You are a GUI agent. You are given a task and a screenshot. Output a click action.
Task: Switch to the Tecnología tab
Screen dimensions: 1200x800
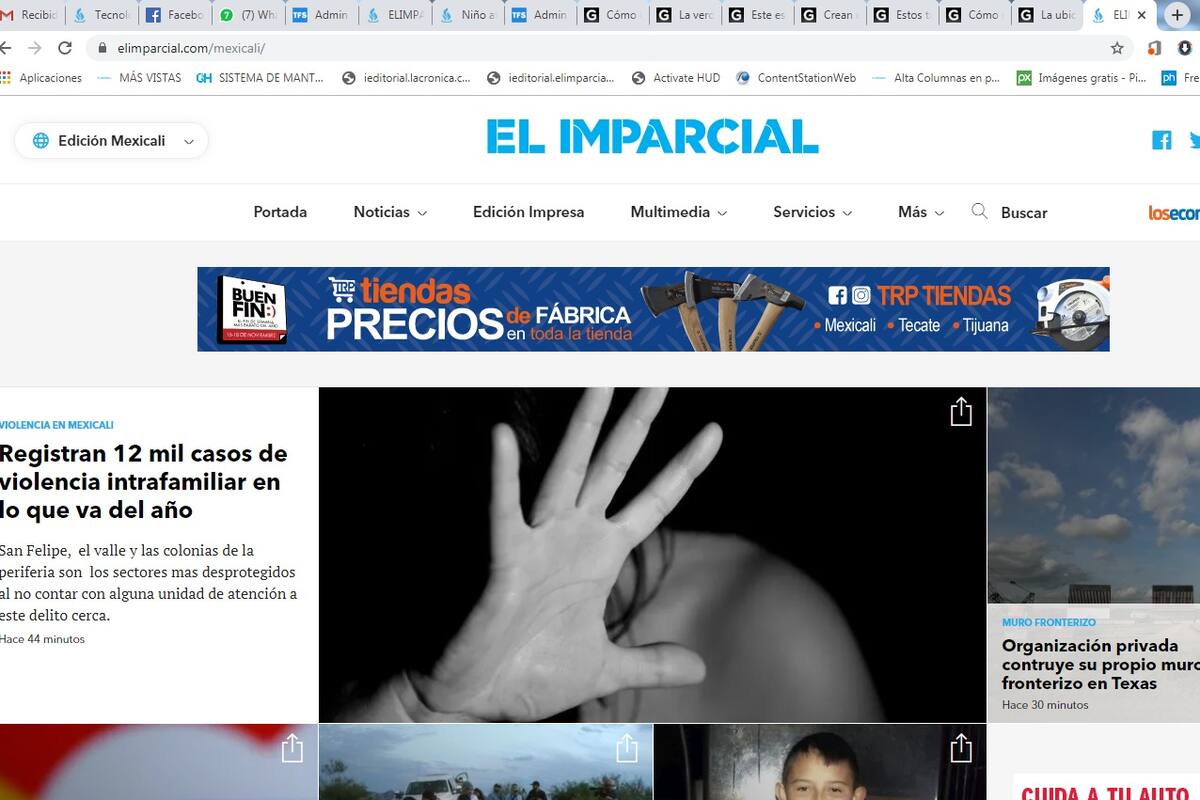102,15
